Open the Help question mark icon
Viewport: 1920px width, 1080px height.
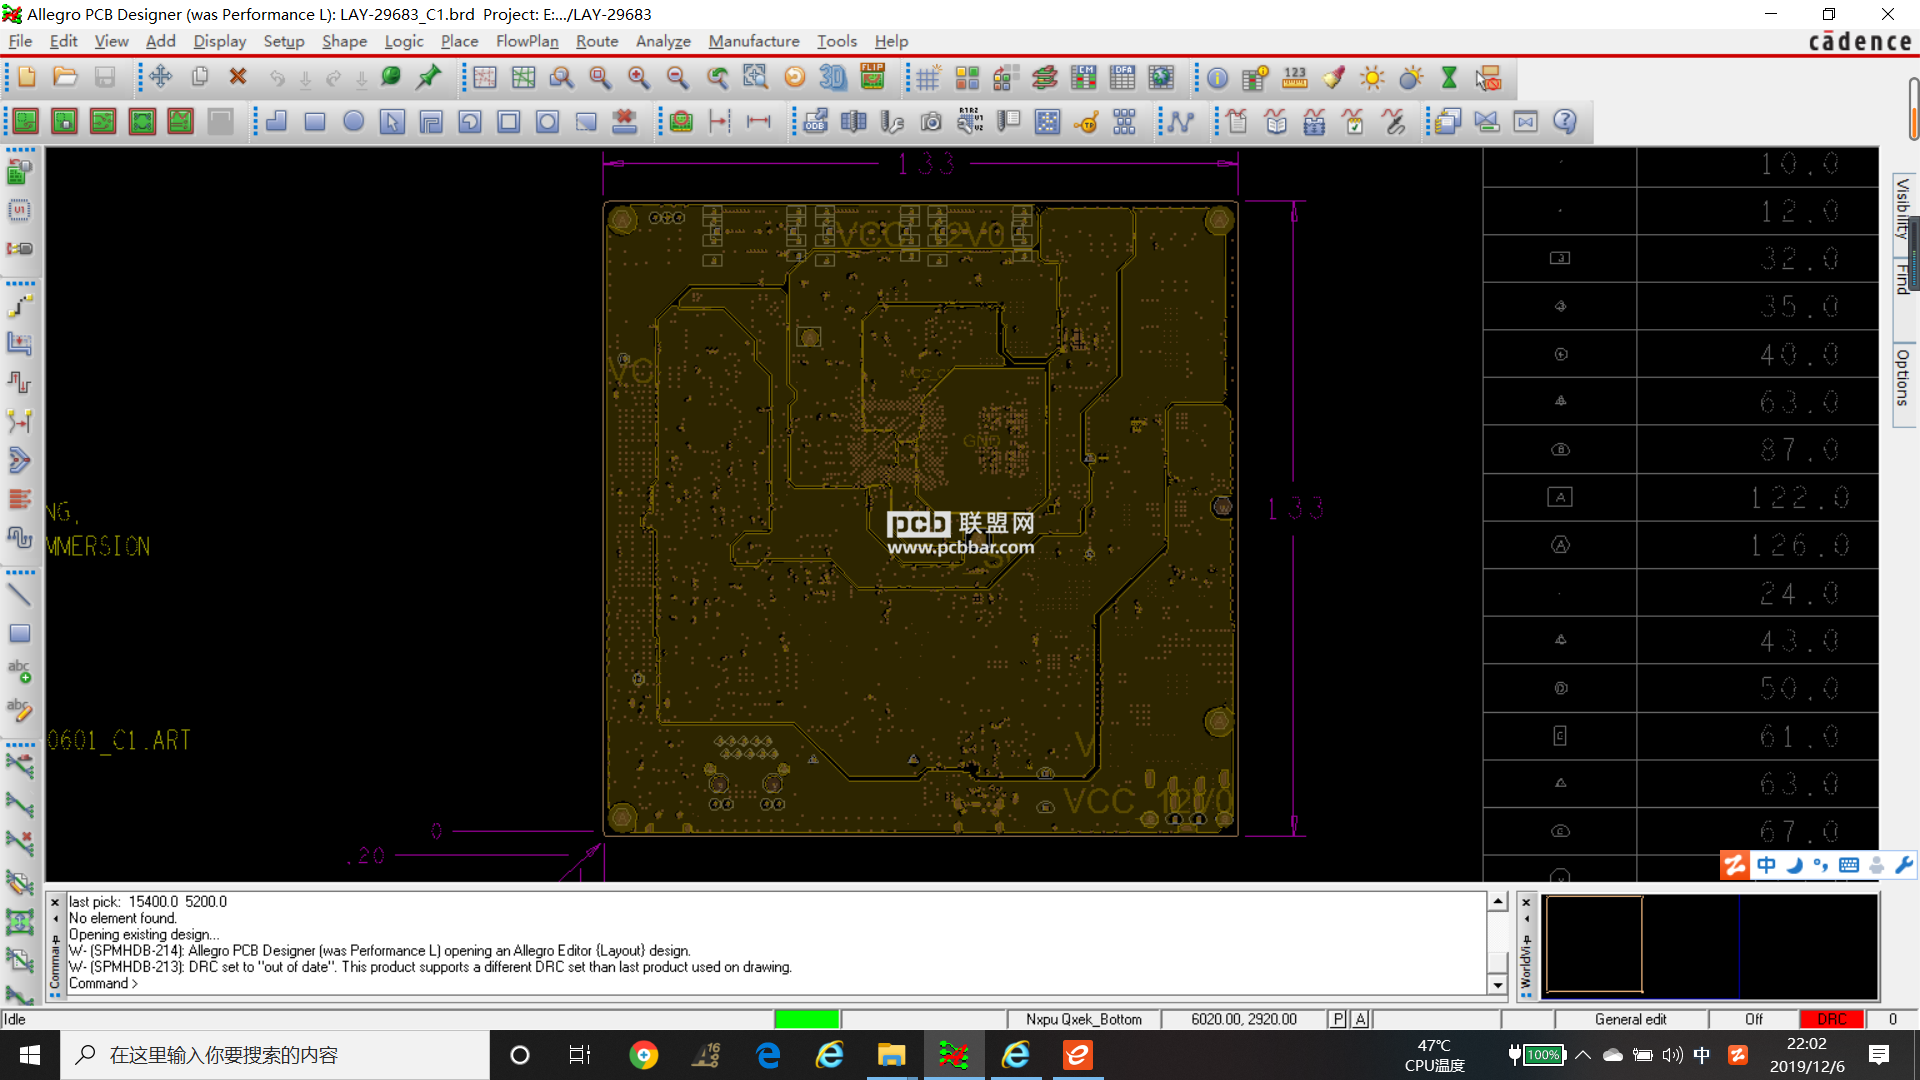pos(1565,122)
